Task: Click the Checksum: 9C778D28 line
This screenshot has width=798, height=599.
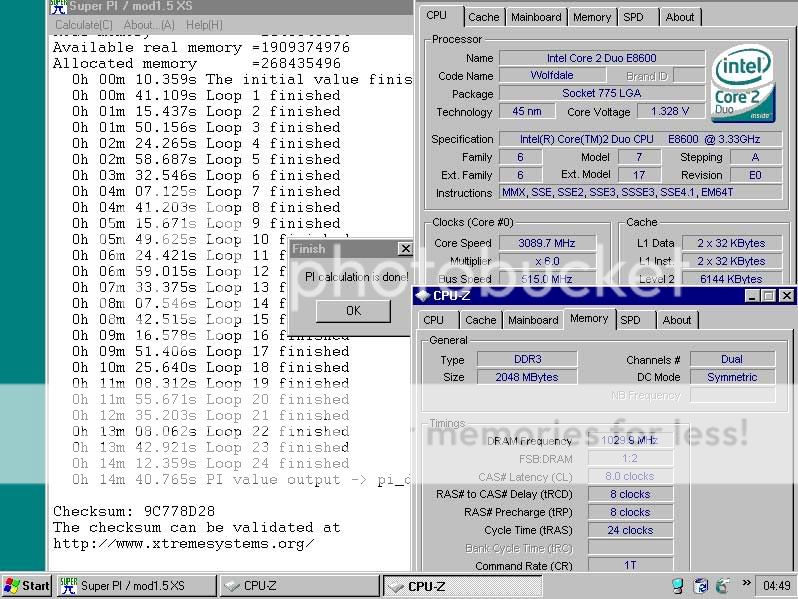Action: click(134, 511)
